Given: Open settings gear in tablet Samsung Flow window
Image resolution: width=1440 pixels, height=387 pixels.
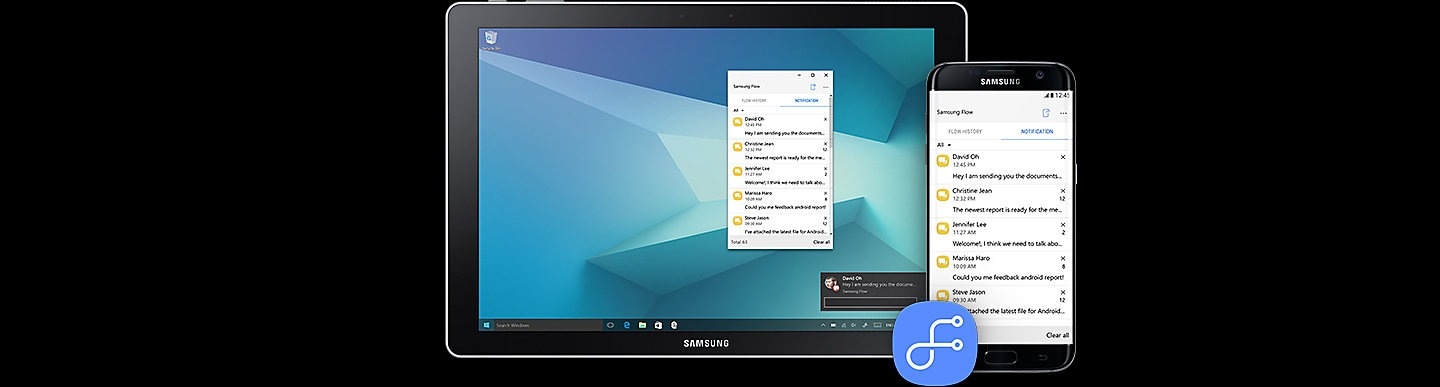Looking at the screenshot, I should 812,75.
